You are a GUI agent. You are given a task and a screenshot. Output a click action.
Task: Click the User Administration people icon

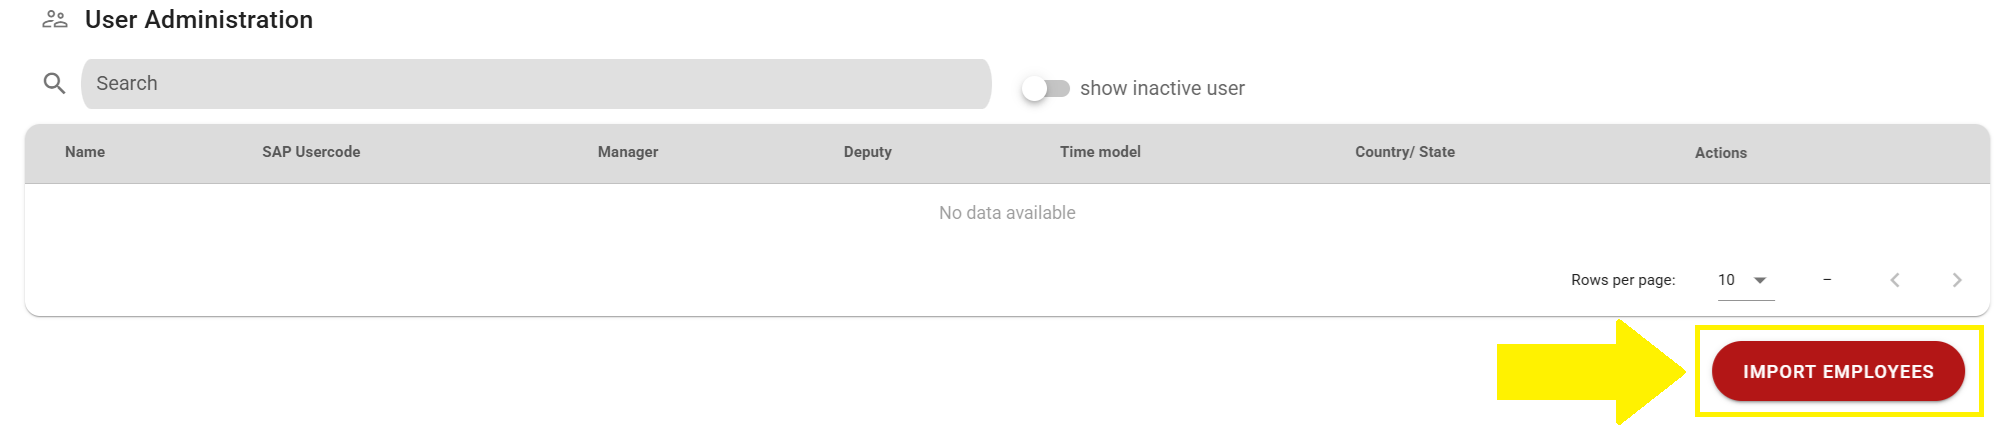point(55,20)
